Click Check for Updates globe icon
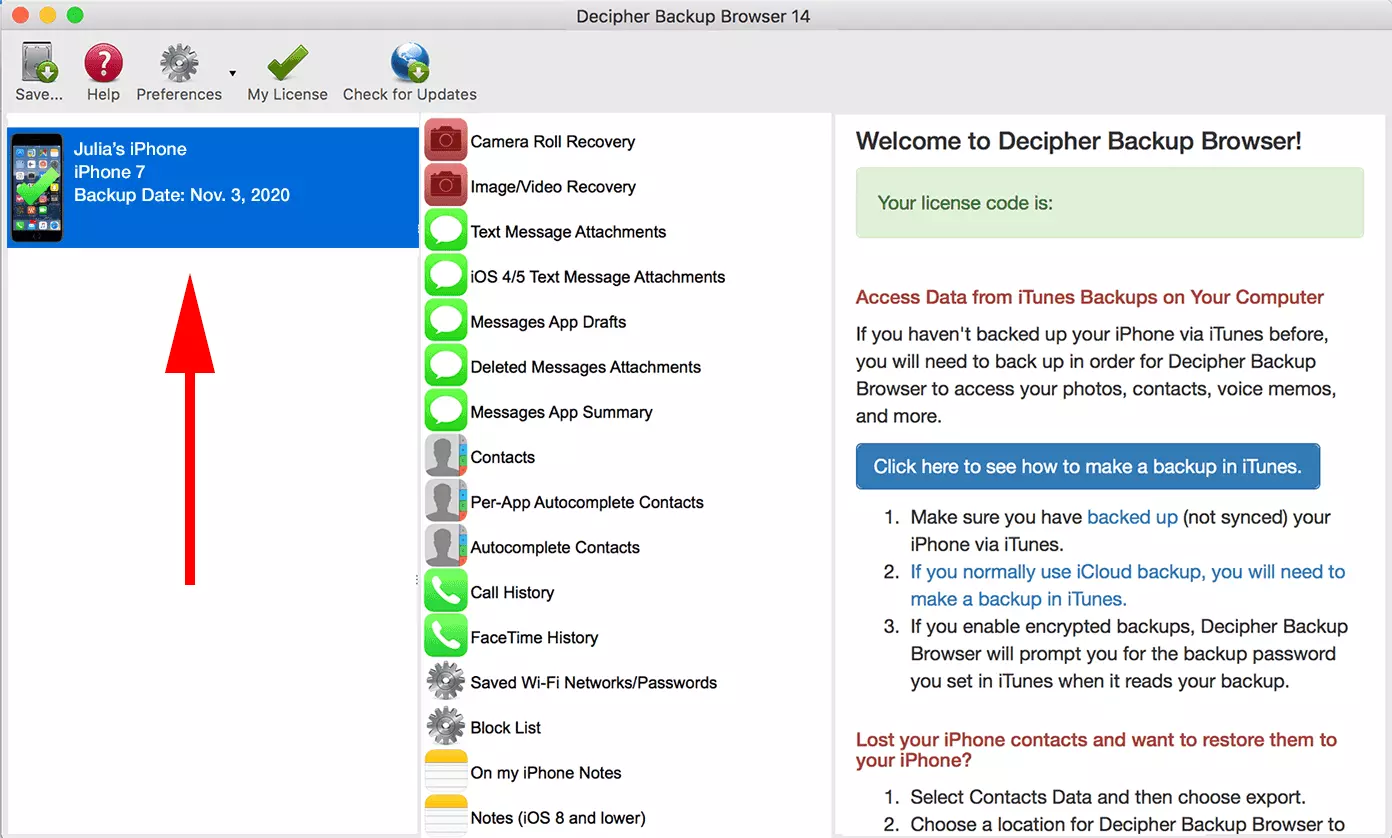This screenshot has width=1392, height=838. 410,64
